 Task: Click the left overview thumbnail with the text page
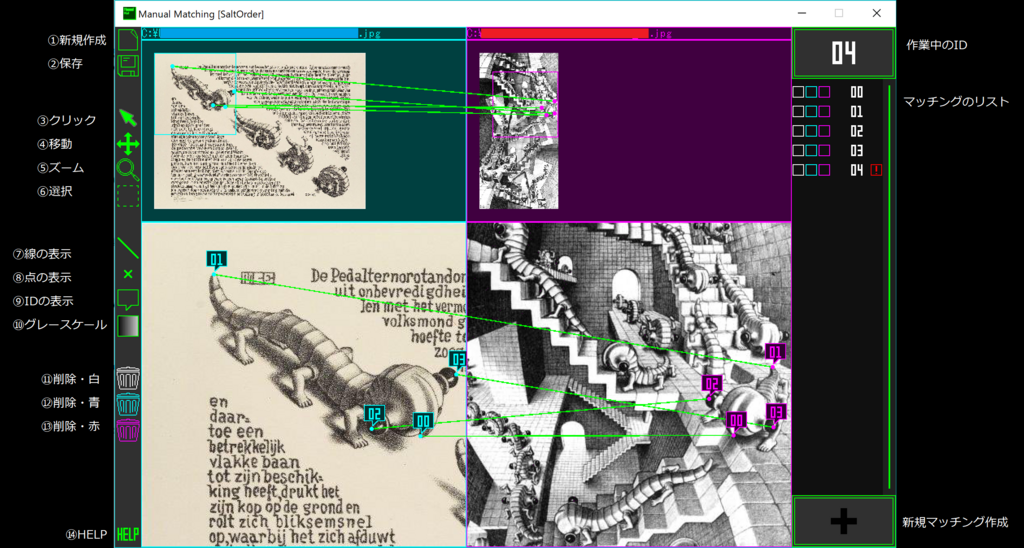(259, 131)
